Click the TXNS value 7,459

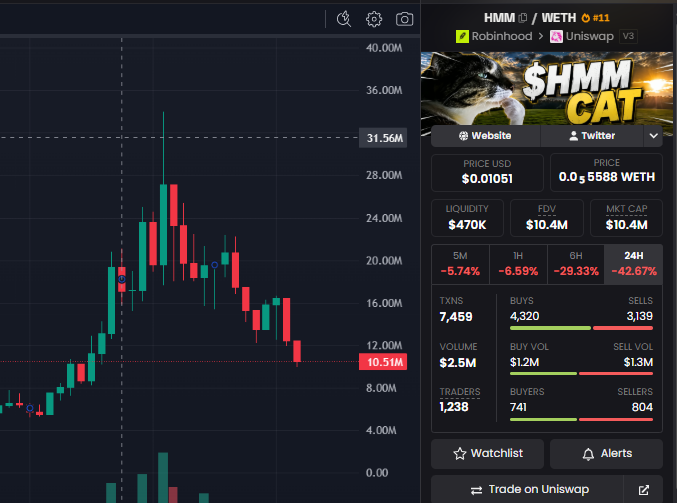[456, 317]
